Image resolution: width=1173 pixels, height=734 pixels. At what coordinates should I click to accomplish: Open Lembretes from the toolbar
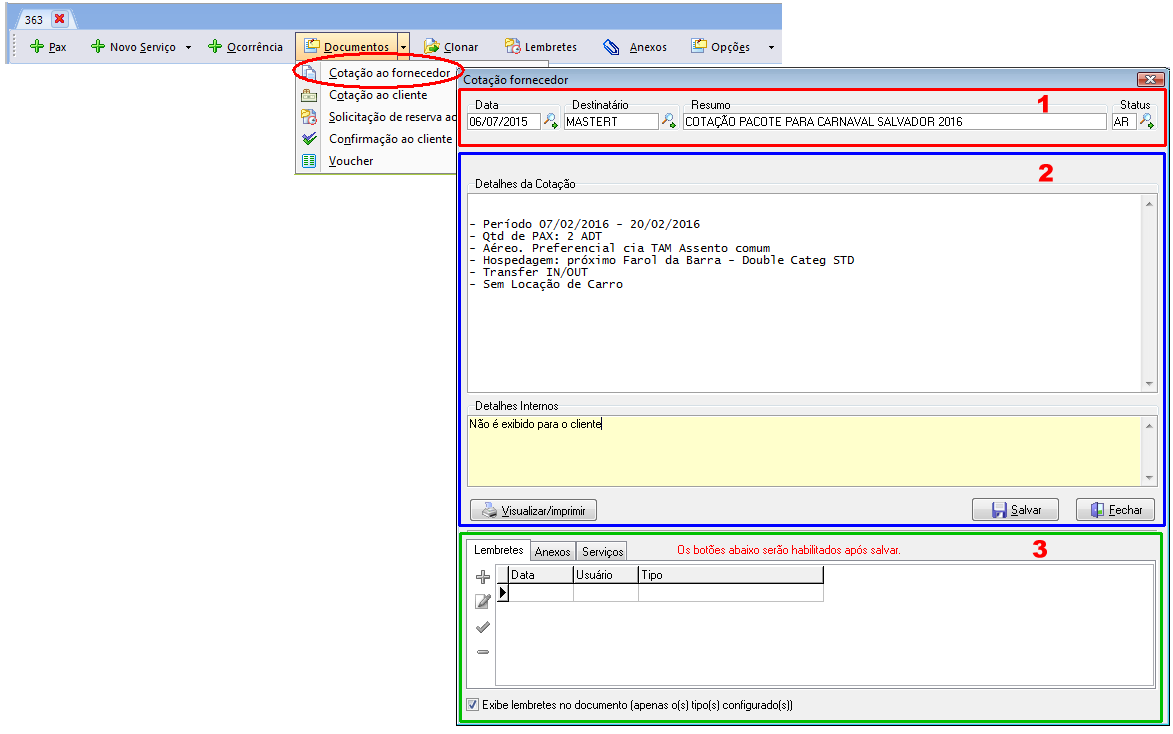pyautogui.click(x=541, y=46)
